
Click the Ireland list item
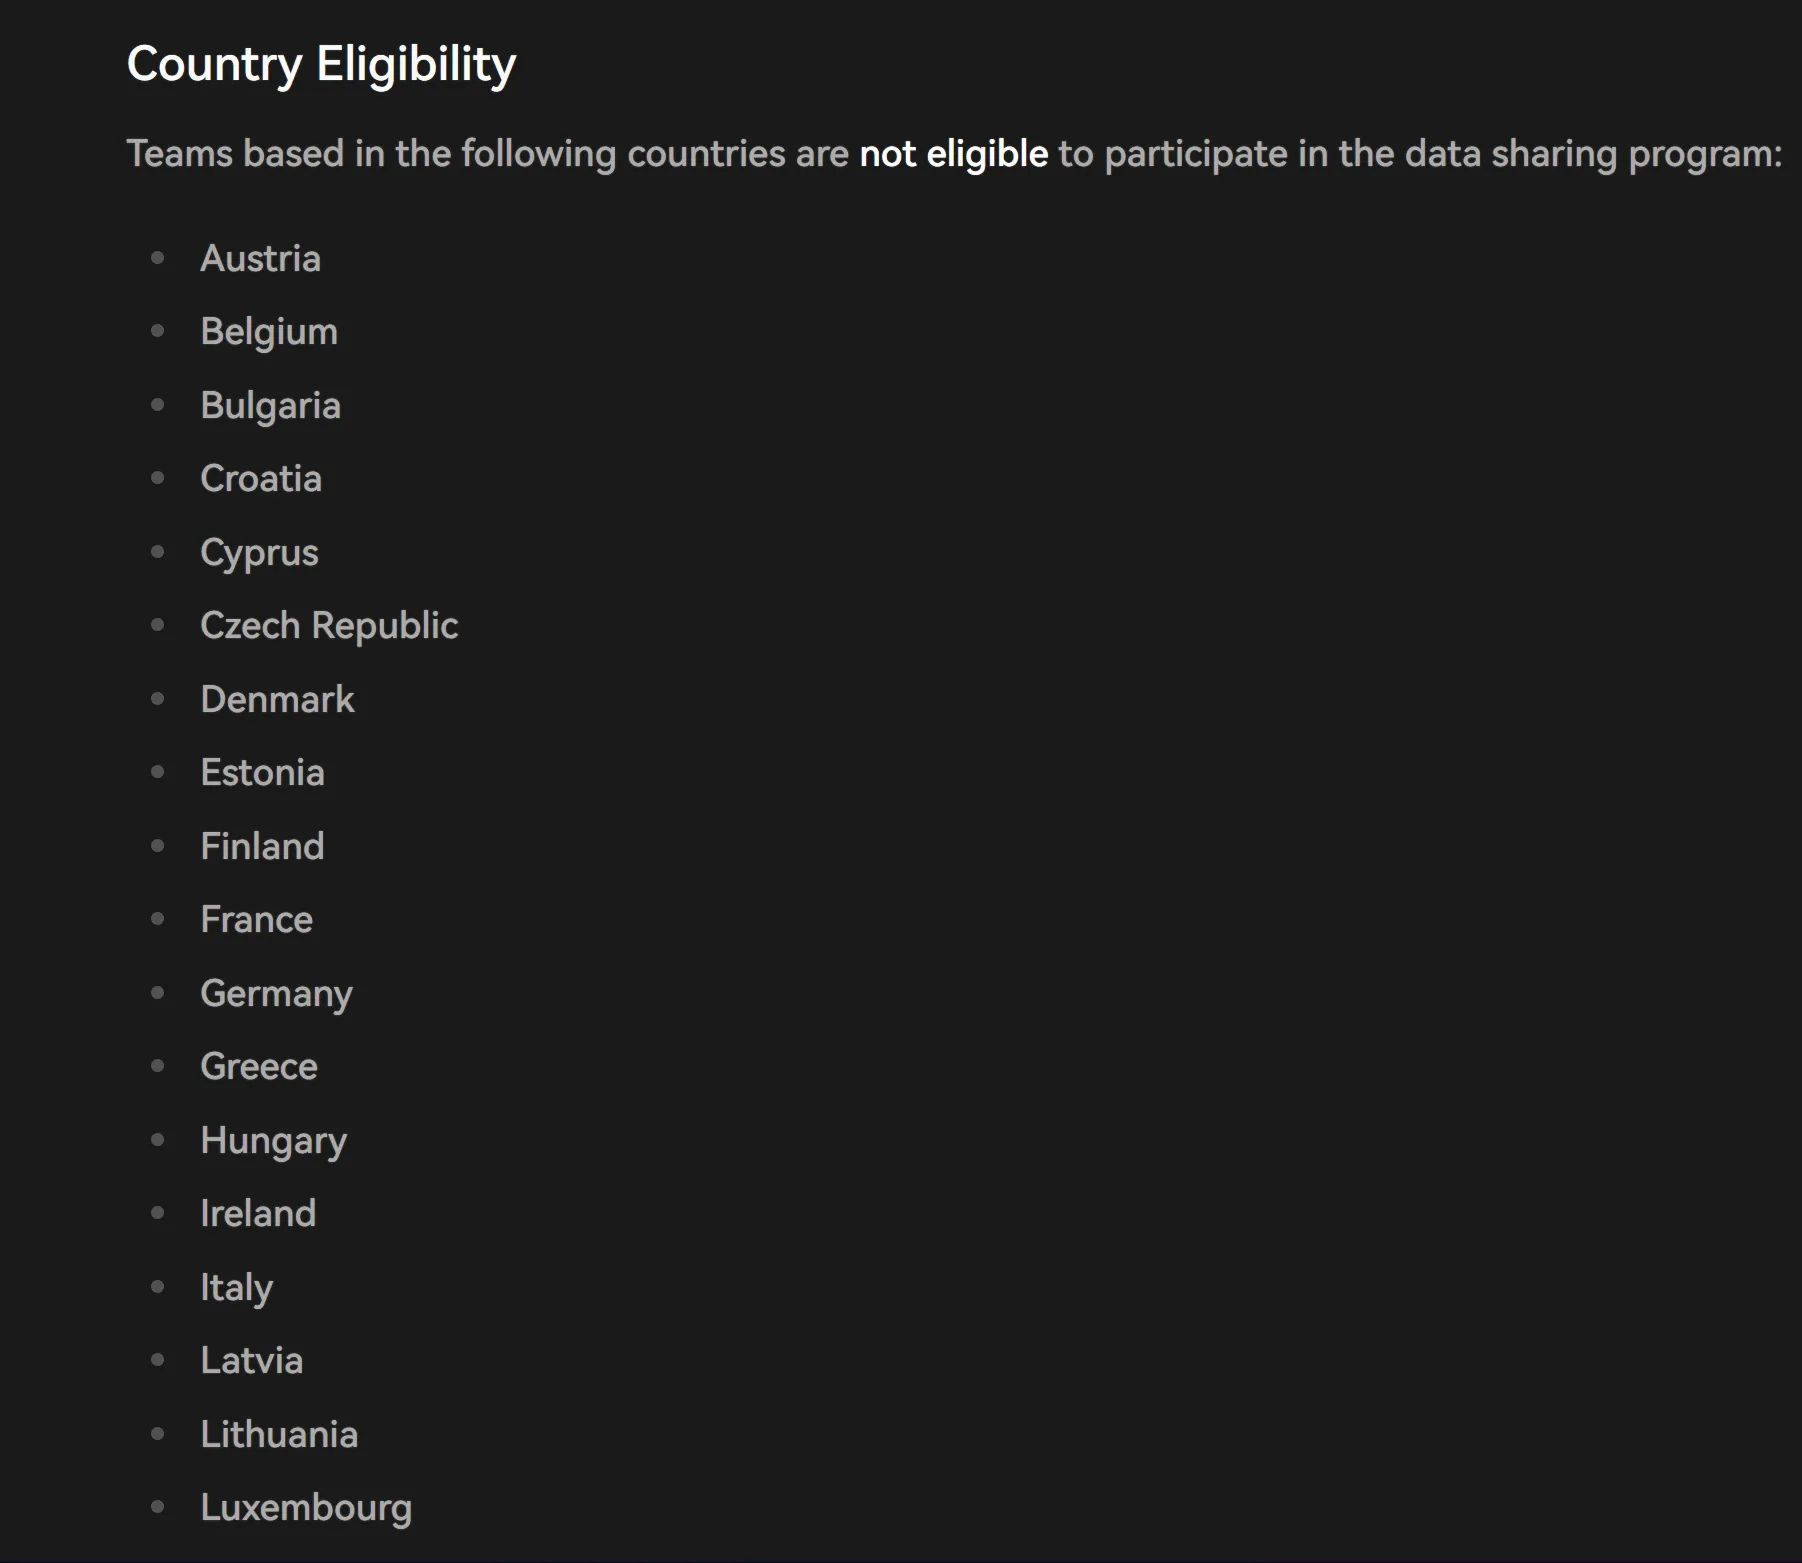point(258,1214)
